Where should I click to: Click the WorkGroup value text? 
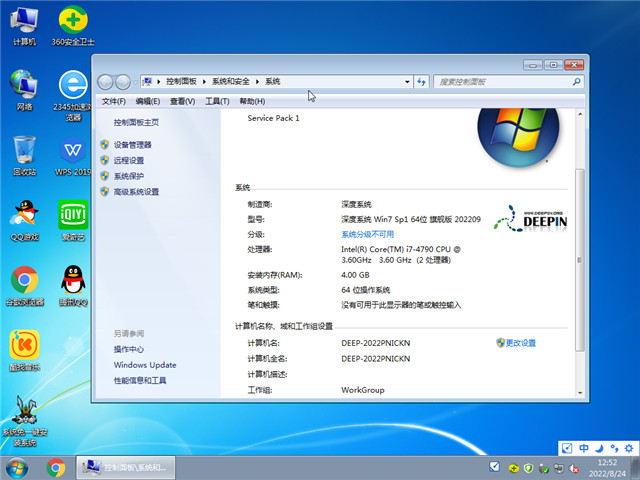pos(363,390)
